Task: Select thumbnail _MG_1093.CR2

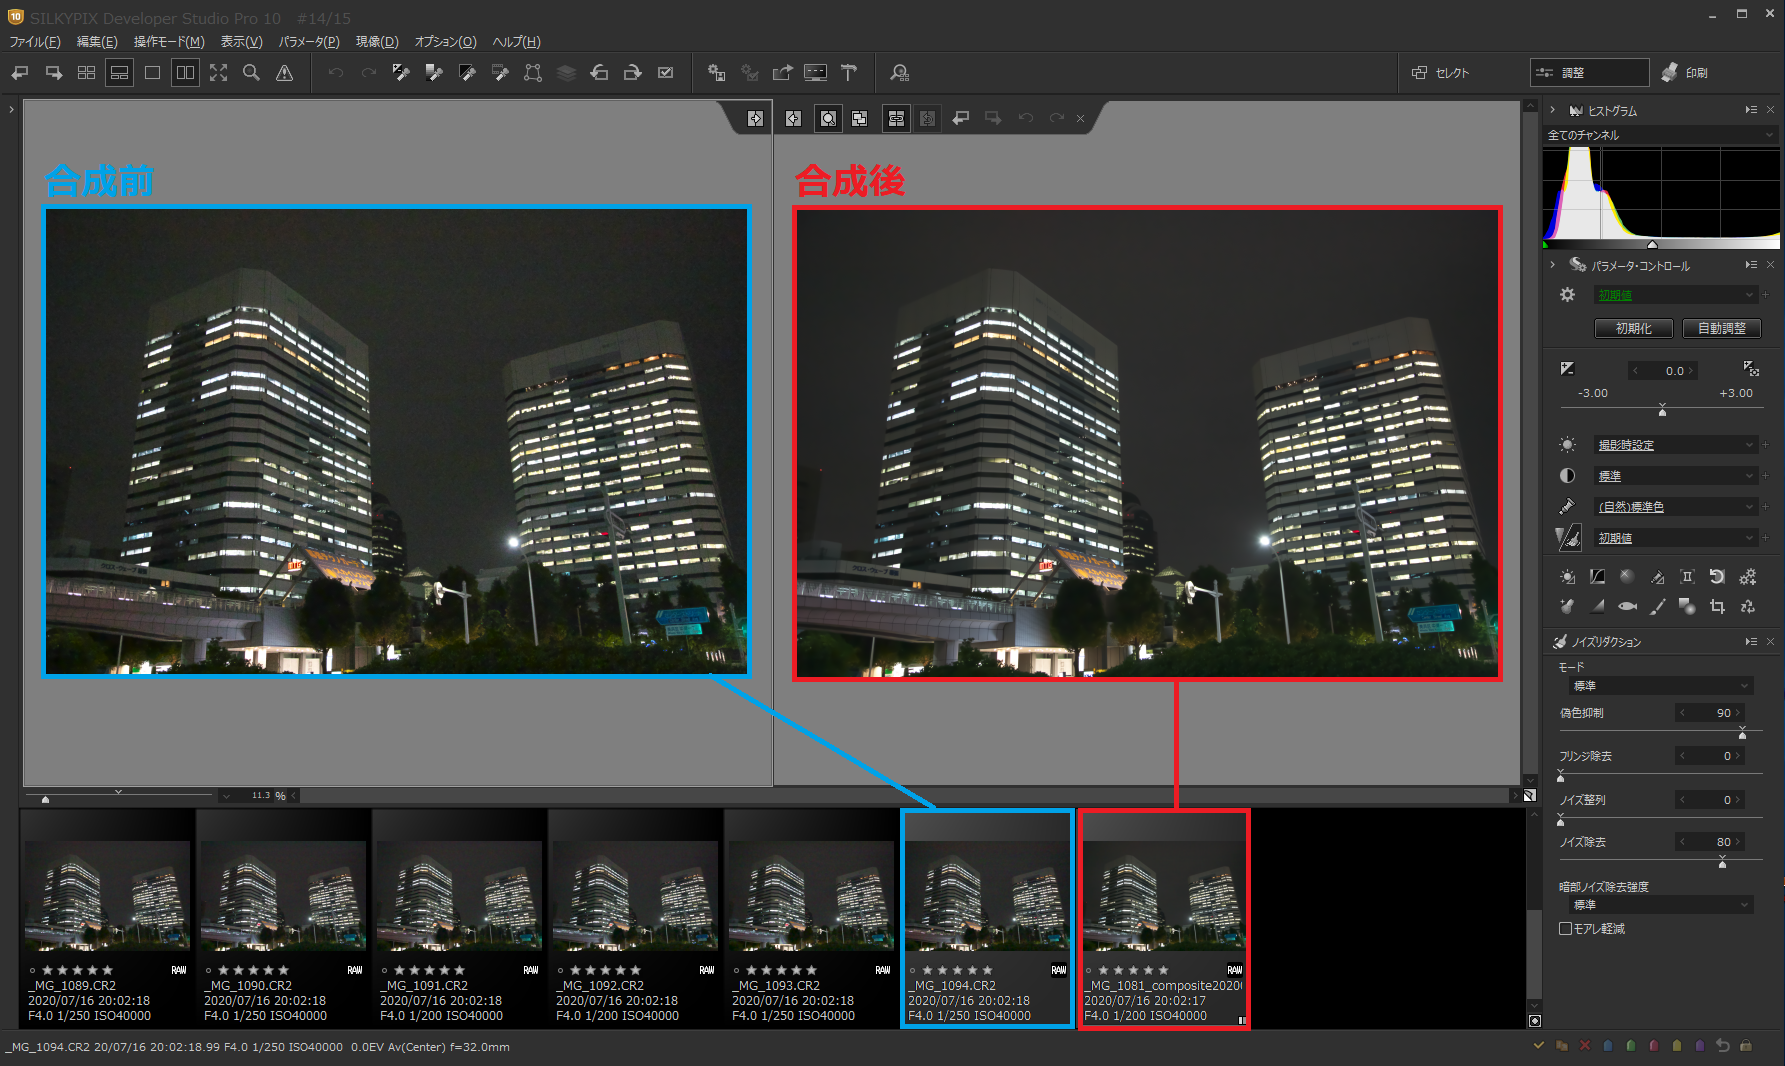Action: tap(811, 918)
